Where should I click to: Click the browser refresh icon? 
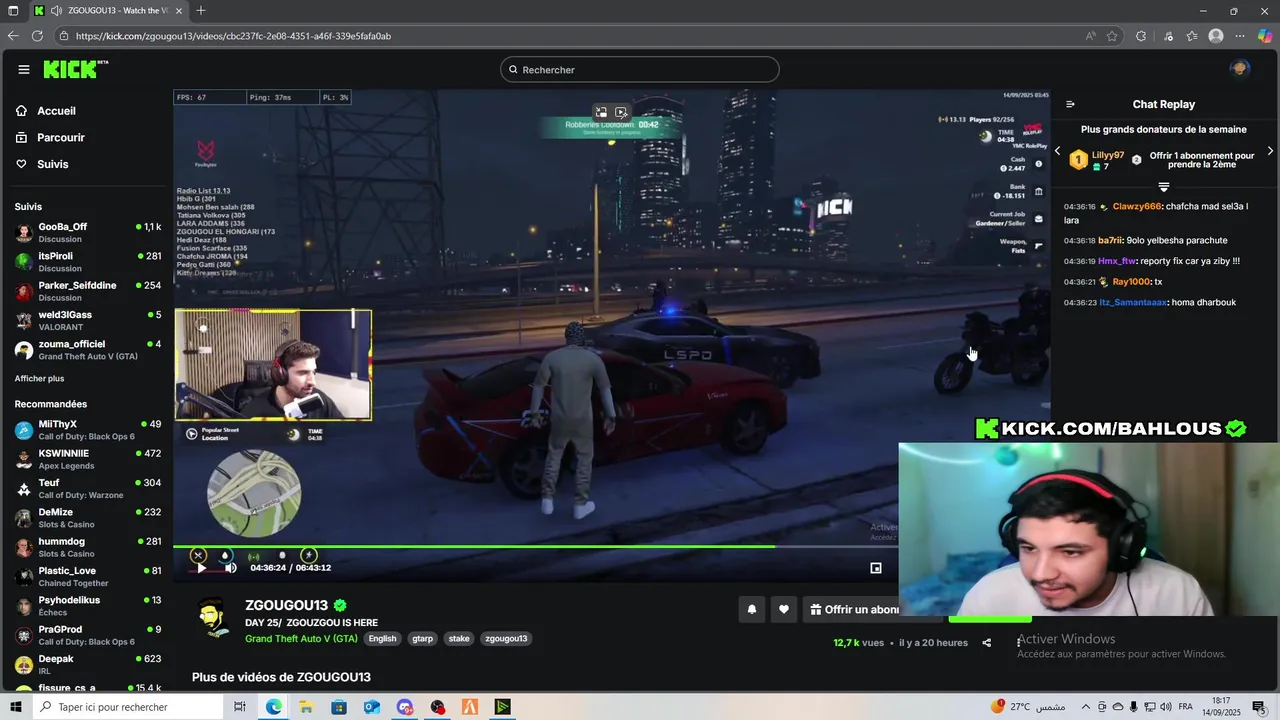coord(37,36)
